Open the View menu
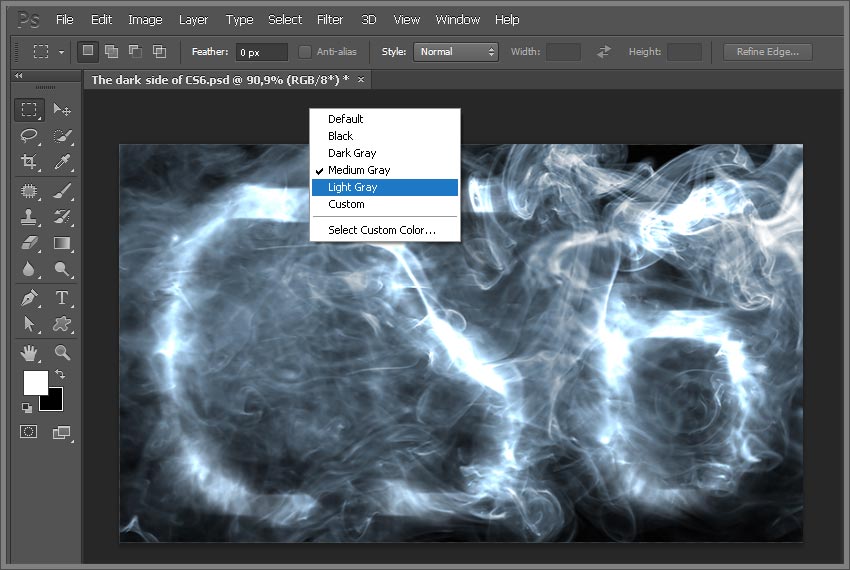The image size is (850, 570). (x=407, y=20)
